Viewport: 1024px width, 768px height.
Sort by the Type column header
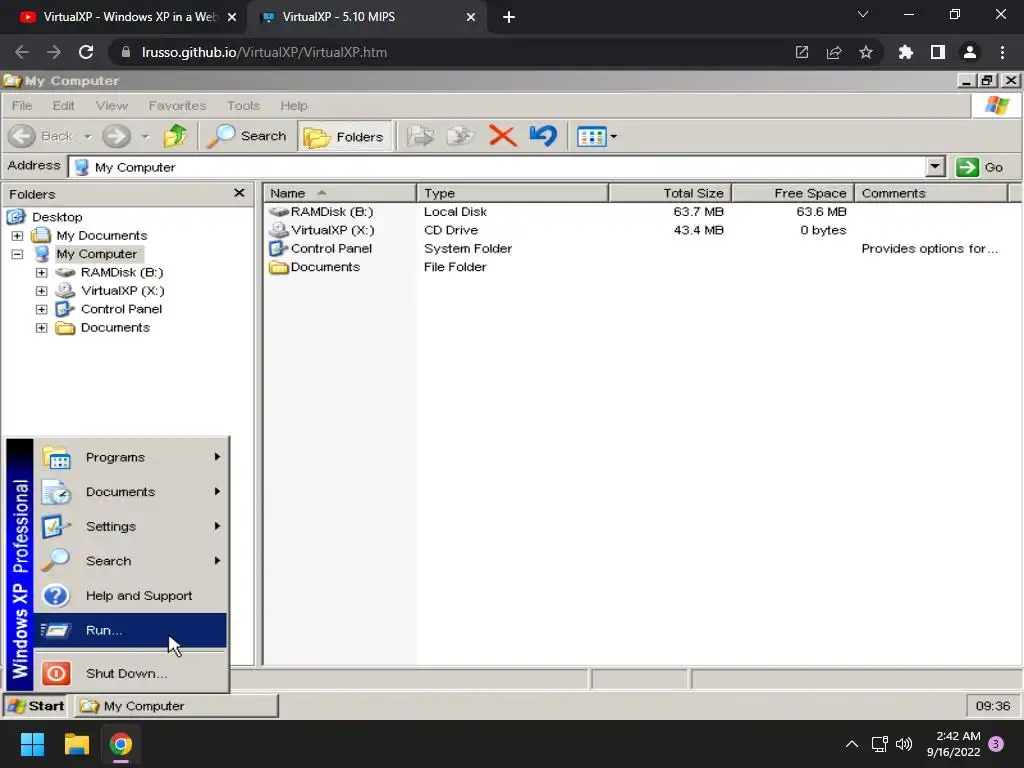[513, 193]
